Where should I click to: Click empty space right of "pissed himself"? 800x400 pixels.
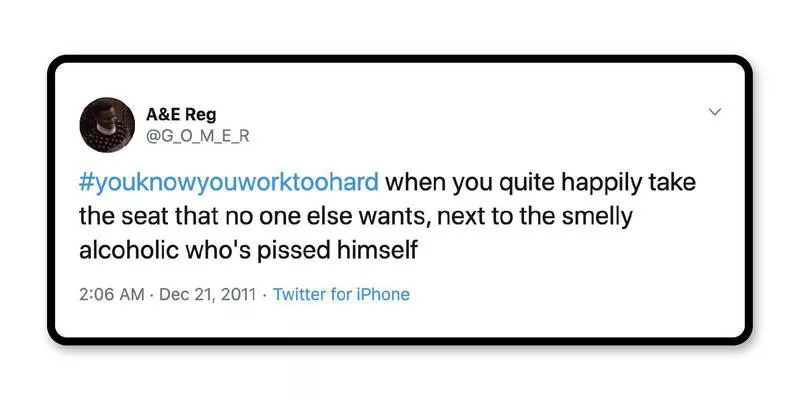tap(560, 250)
